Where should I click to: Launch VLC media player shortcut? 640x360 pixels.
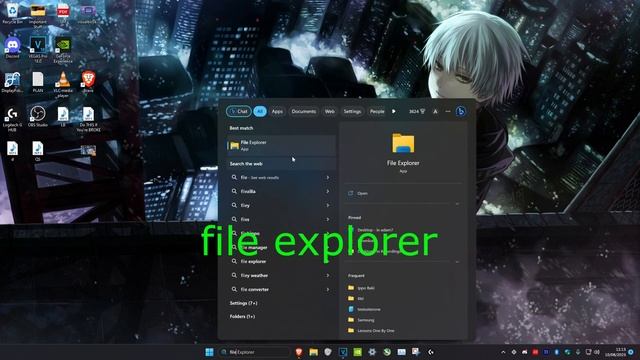point(63,84)
